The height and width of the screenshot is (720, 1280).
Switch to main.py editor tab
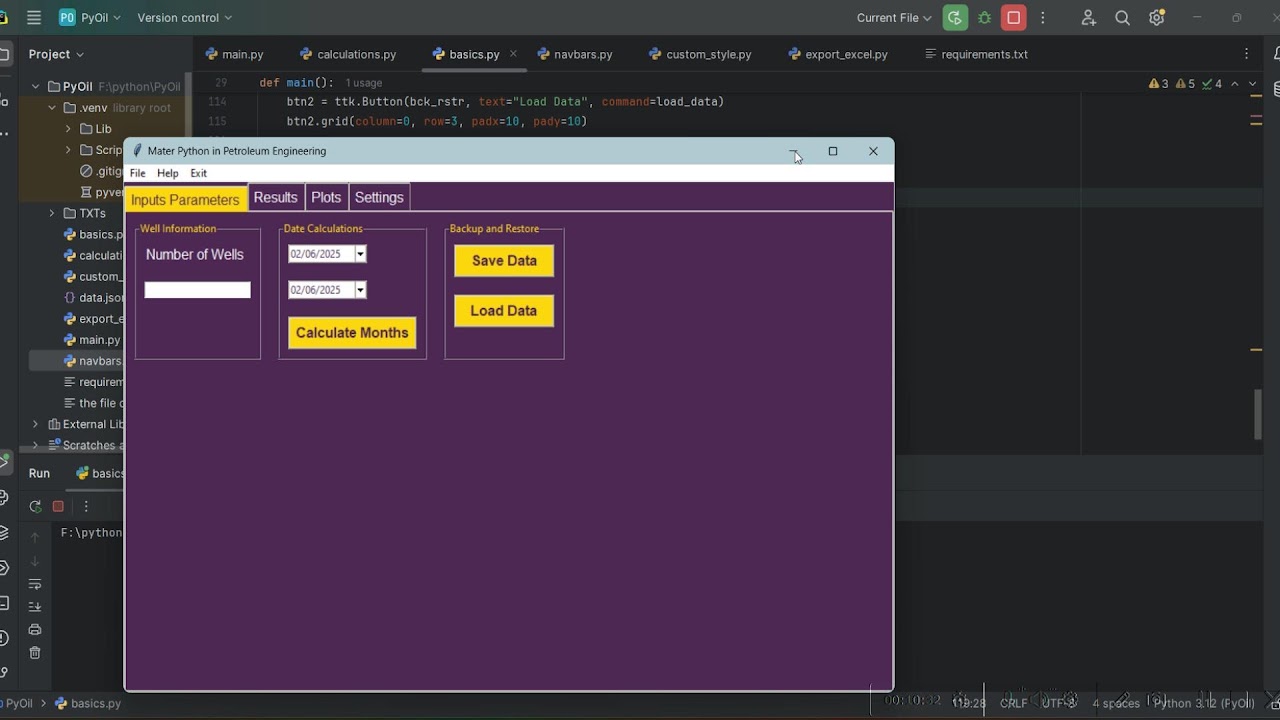pyautogui.click(x=234, y=54)
